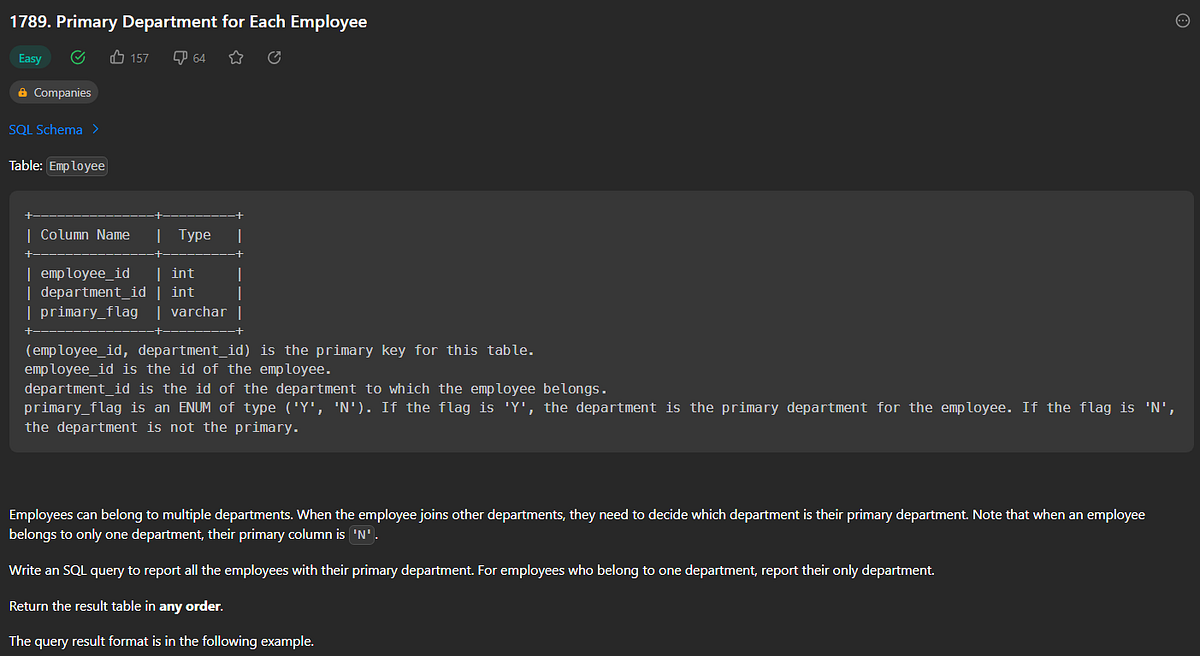Click the green solved checkmark icon
The image size is (1200, 656).
(78, 57)
